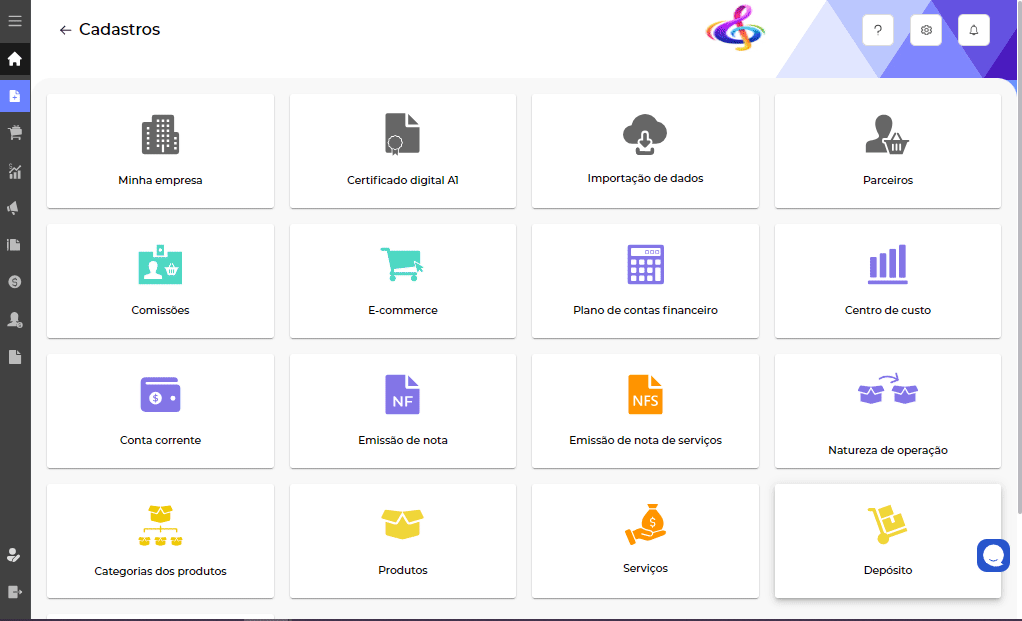Go back using the Cadastros arrow

click(65, 30)
